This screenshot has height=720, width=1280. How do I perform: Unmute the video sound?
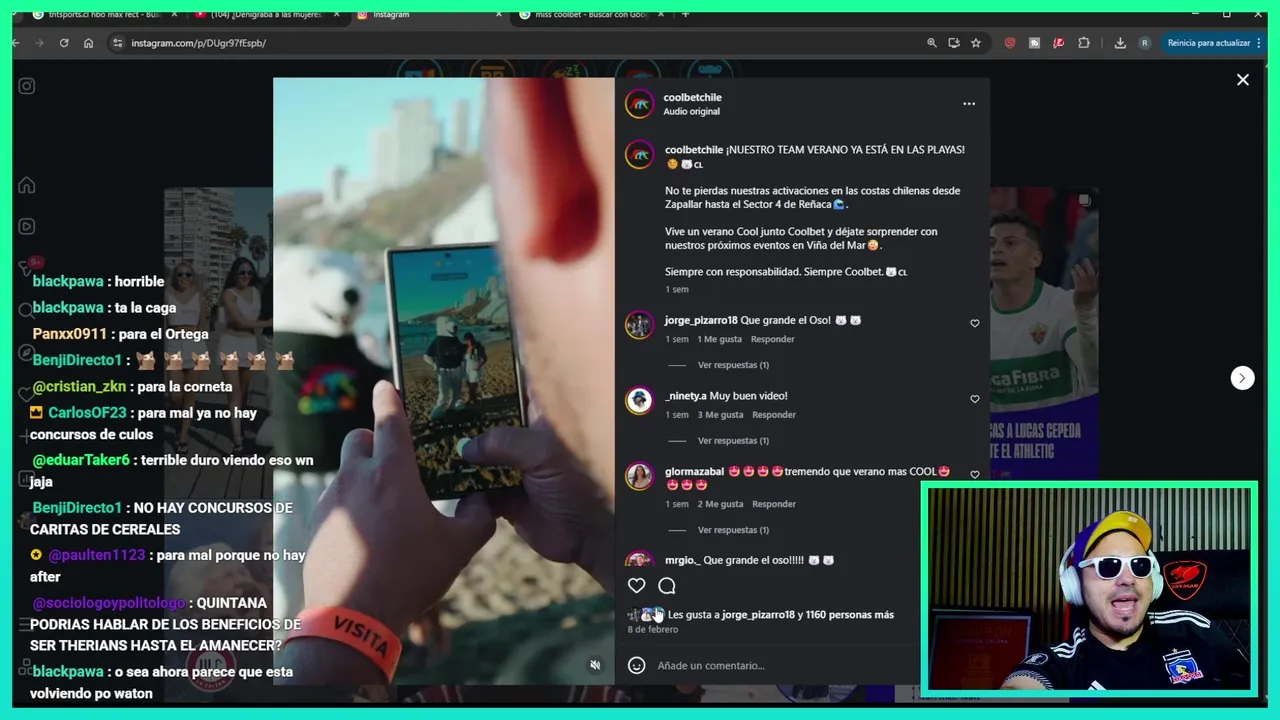point(595,665)
